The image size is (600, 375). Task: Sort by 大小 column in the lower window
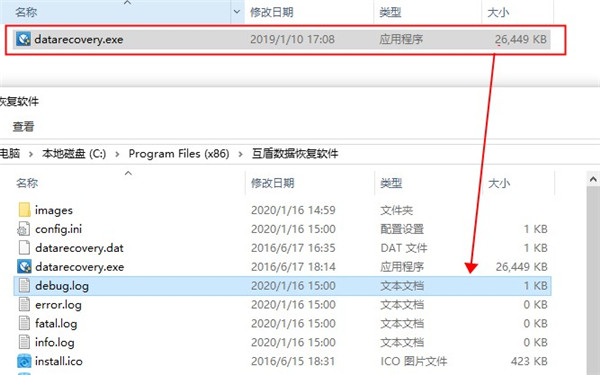pos(499,183)
